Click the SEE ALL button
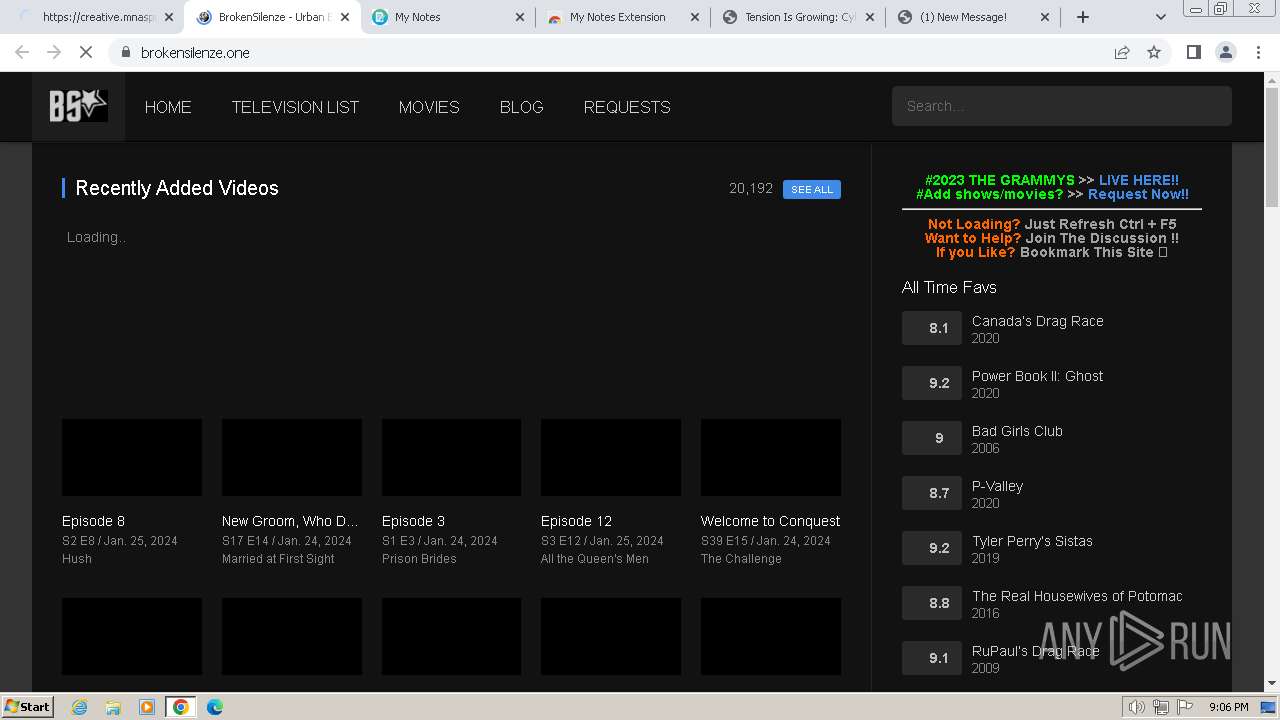Screen dimensions: 1280x720 pyautogui.click(x=812, y=189)
